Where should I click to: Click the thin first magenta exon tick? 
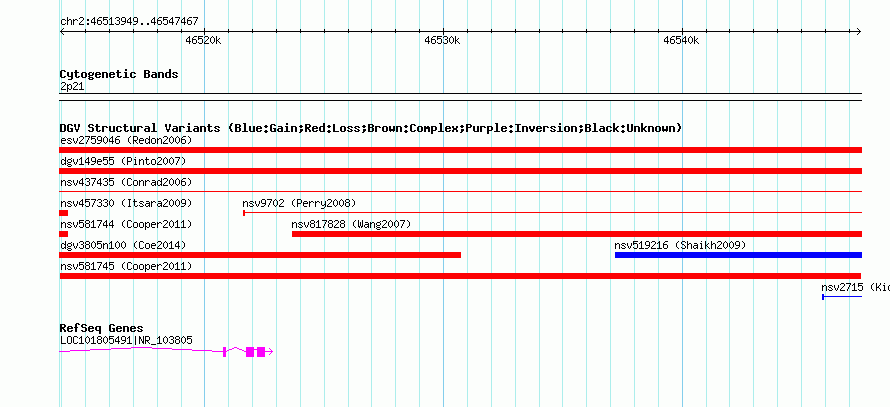tap(225, 352)
